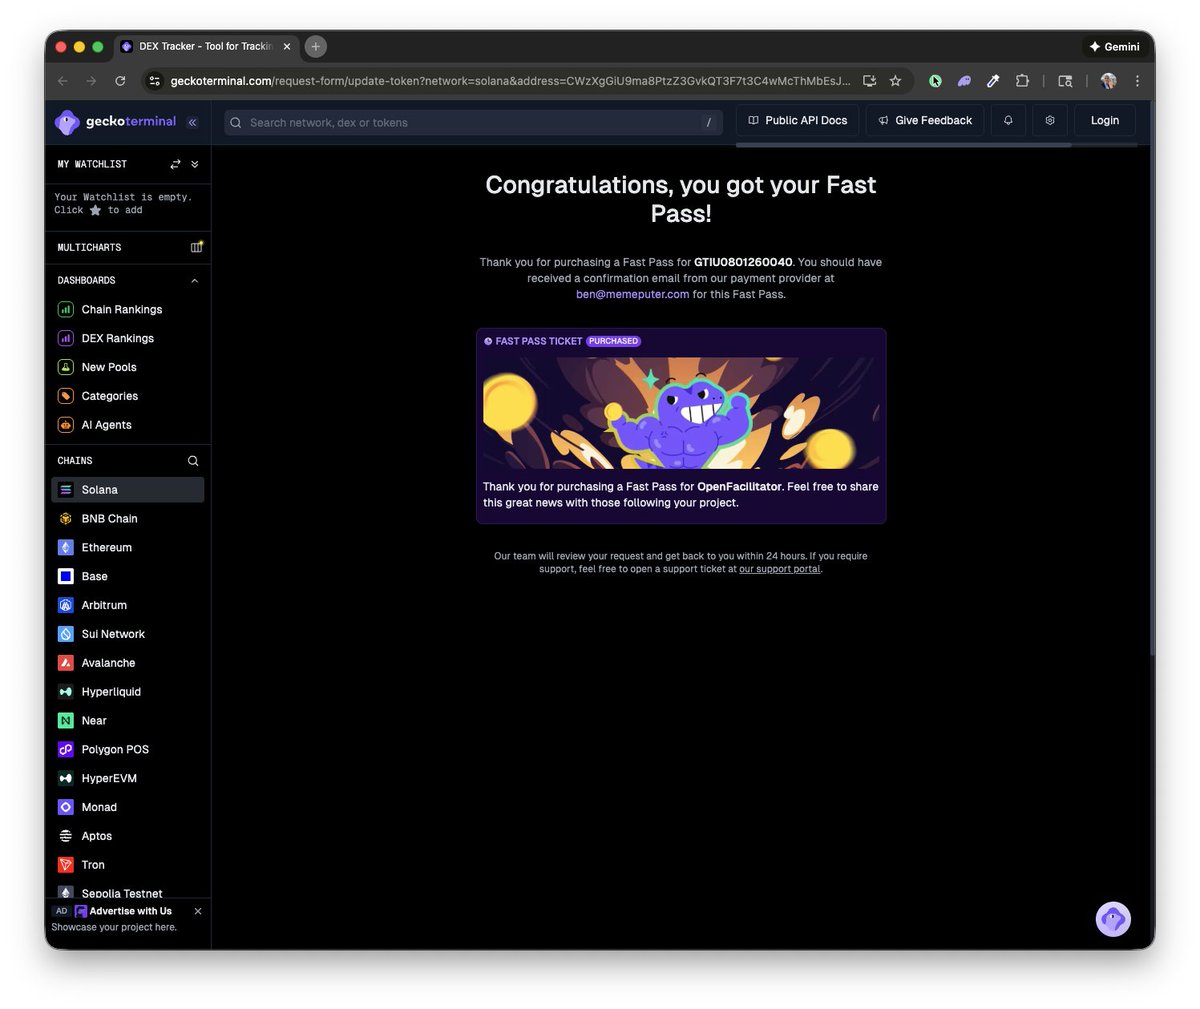The width and height of the screenshot is (1200, 1009).
Task: Click the GeckoTerminal logo
Action: pos(115,122)
